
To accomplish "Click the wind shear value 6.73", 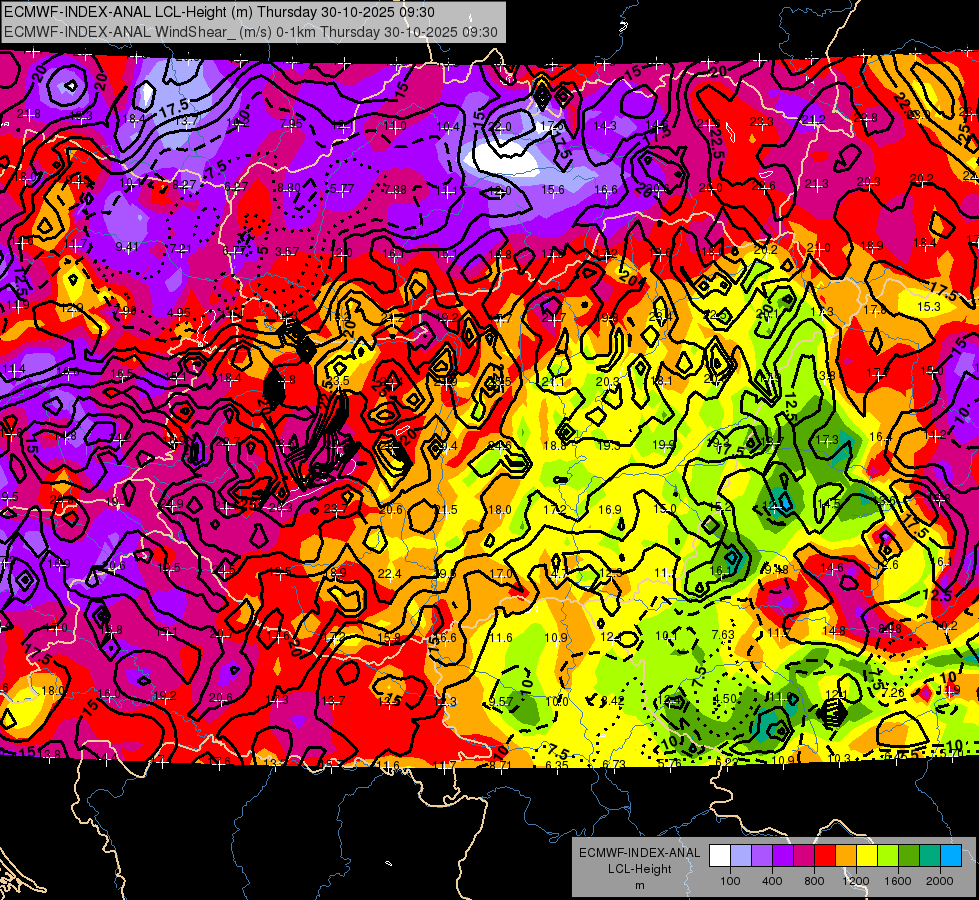I will (x=614, y=765).
